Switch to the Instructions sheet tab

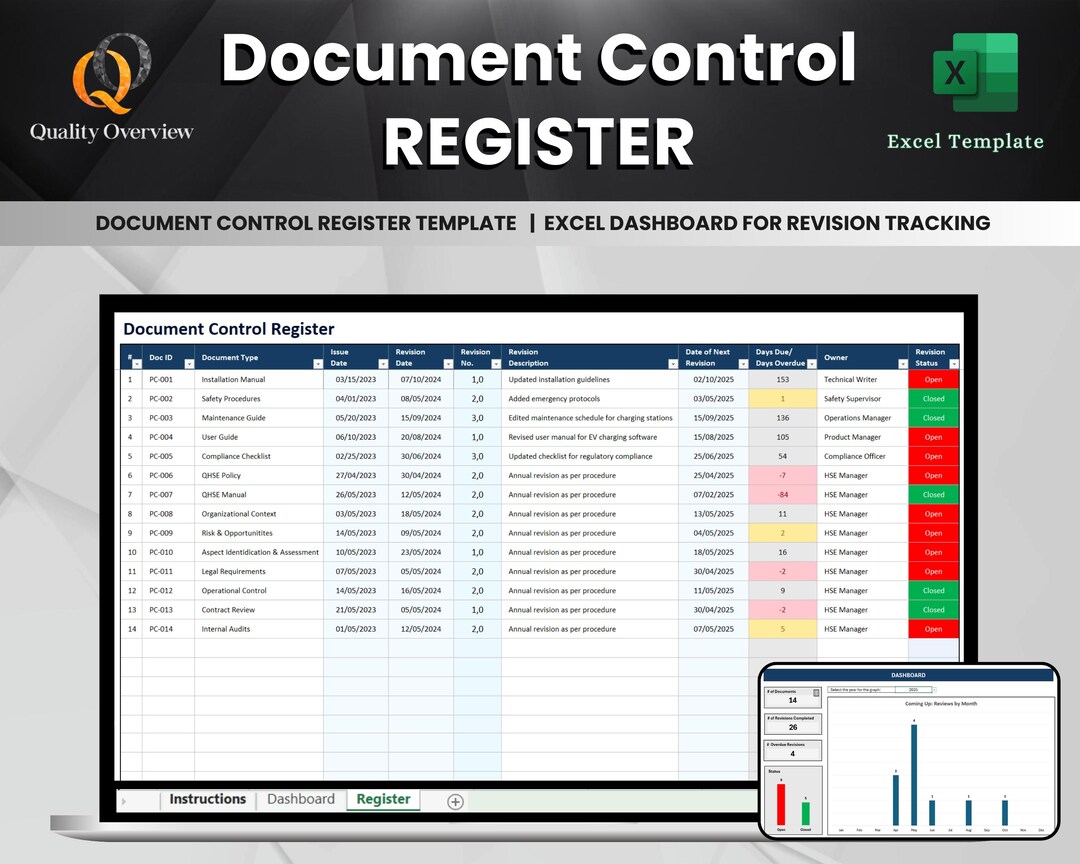click(x=207, y=799)
